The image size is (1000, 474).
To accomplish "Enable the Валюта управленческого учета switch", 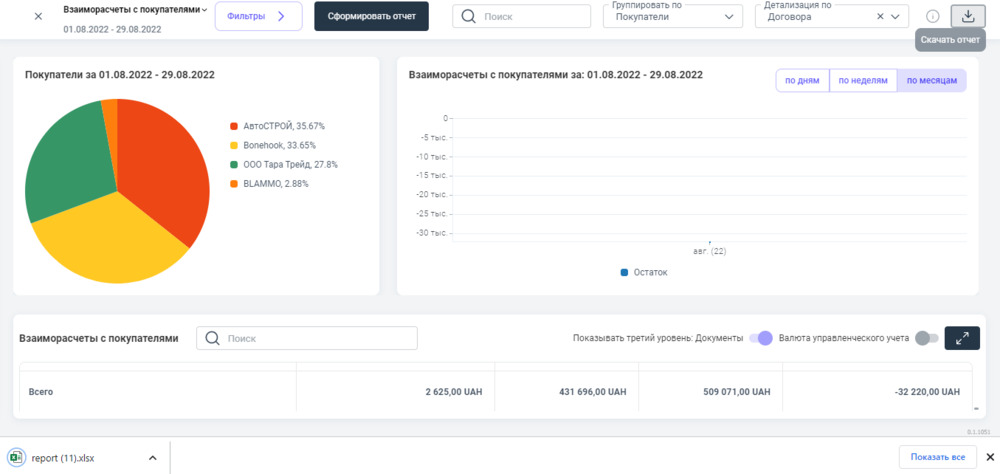I will click(927, 338).
